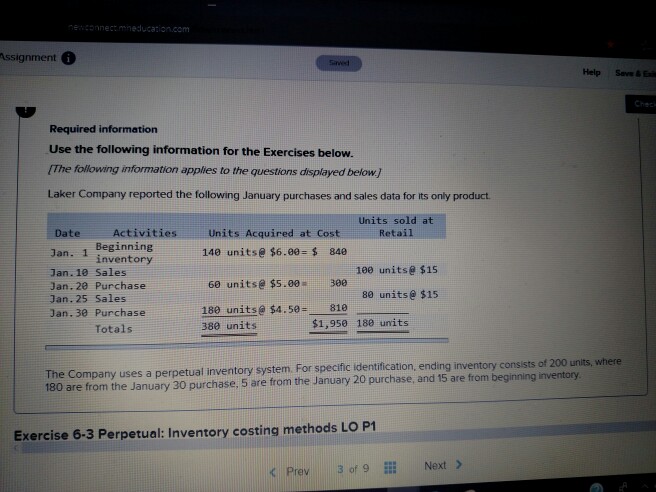
Task: Click the 3 of 9 page indicator
Action: (x=353, y=469)
